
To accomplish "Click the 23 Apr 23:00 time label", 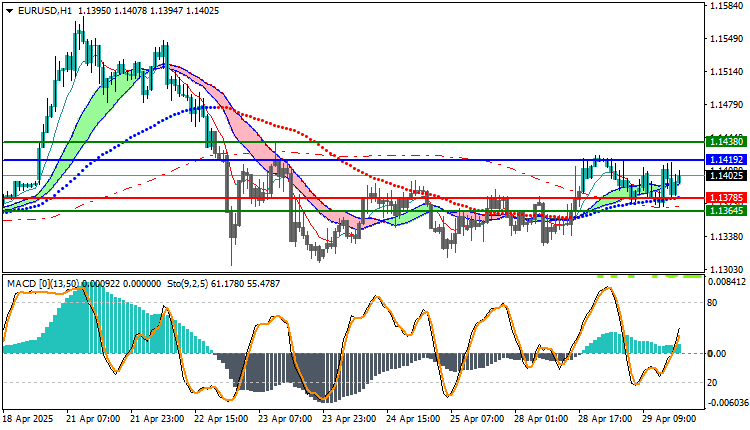I will (349, 419).
